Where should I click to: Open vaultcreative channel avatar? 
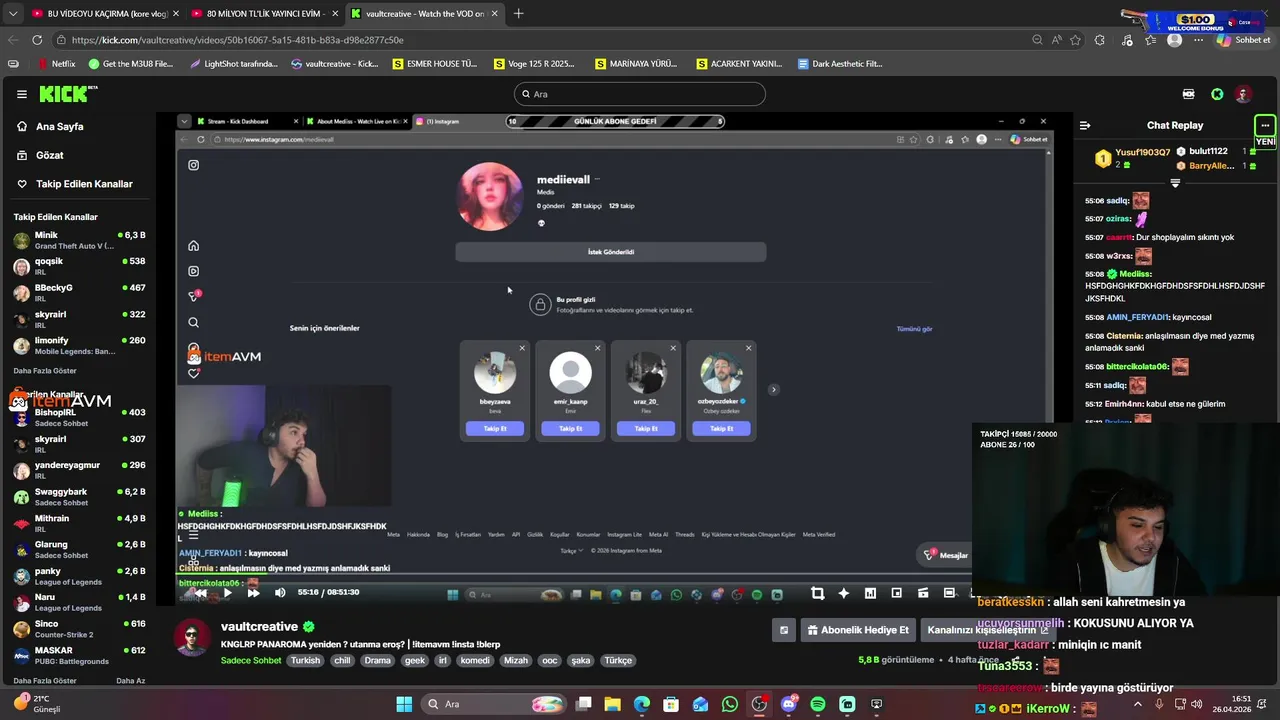pos(192,637)
